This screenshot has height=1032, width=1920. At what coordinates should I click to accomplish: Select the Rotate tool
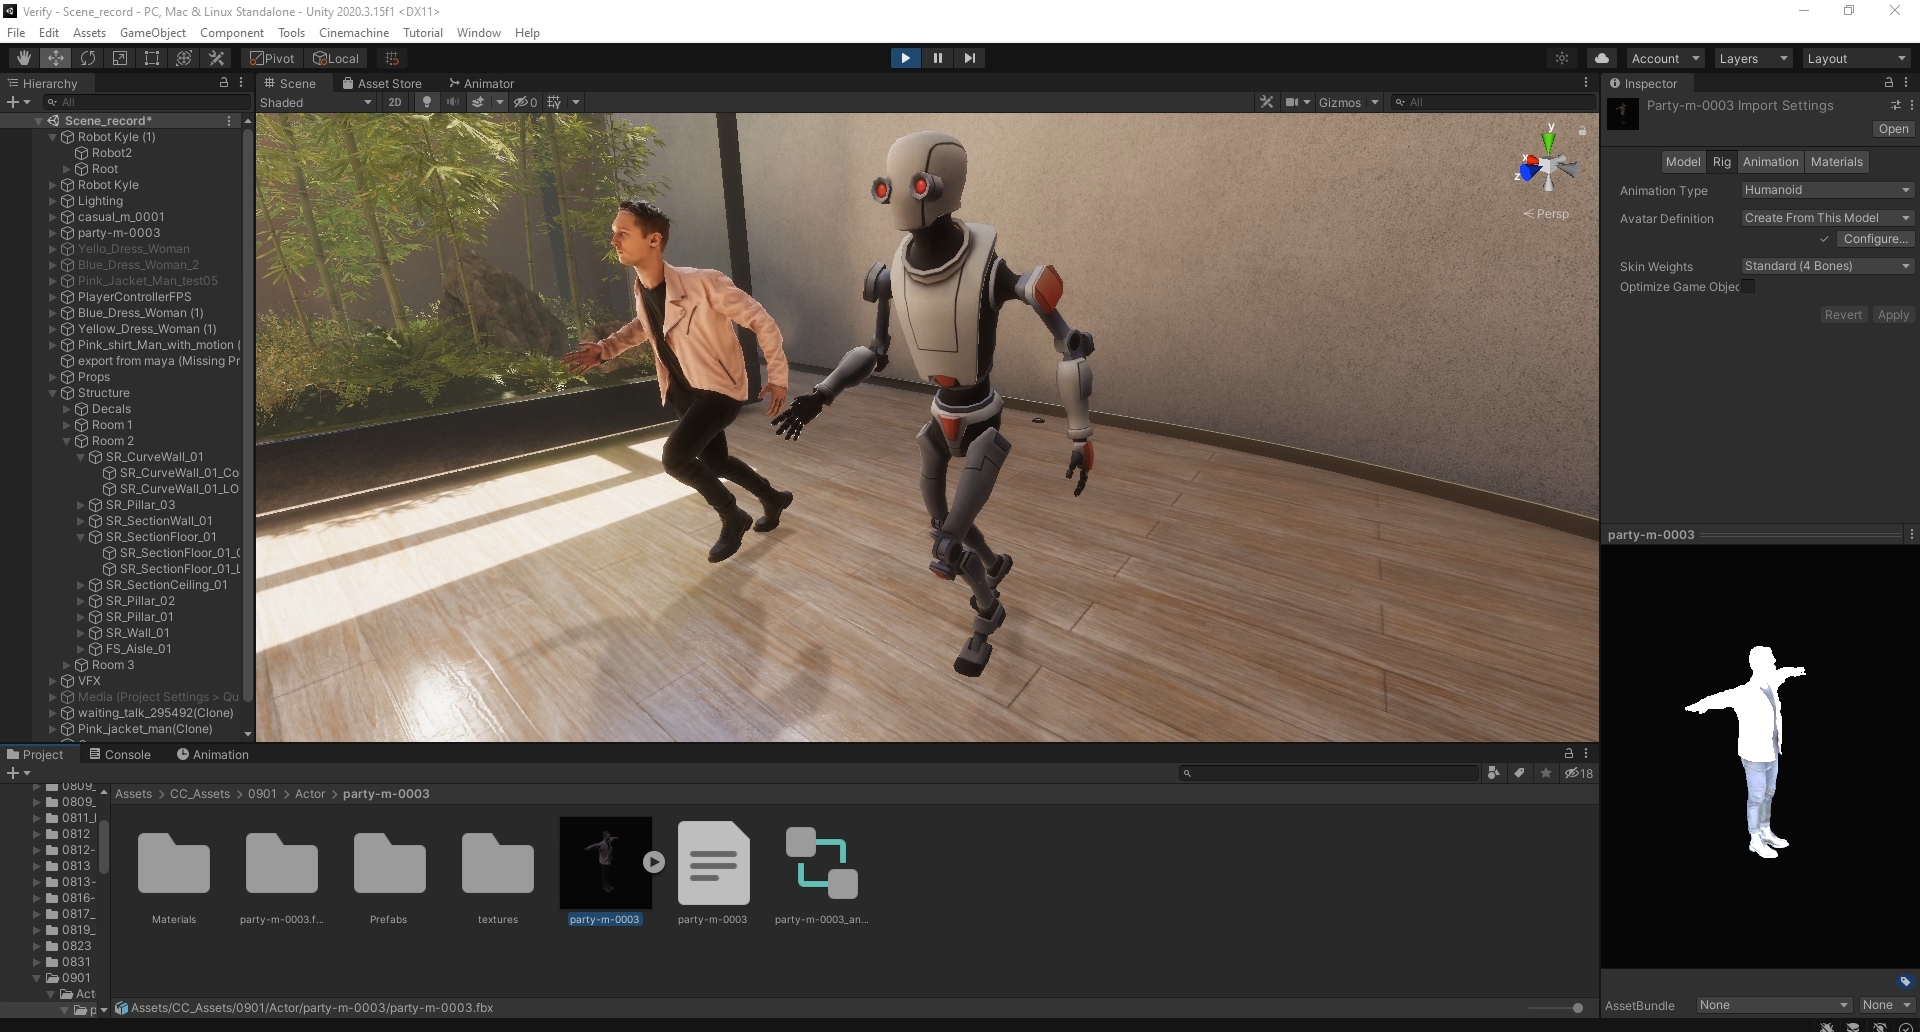[x=88, y=58]
